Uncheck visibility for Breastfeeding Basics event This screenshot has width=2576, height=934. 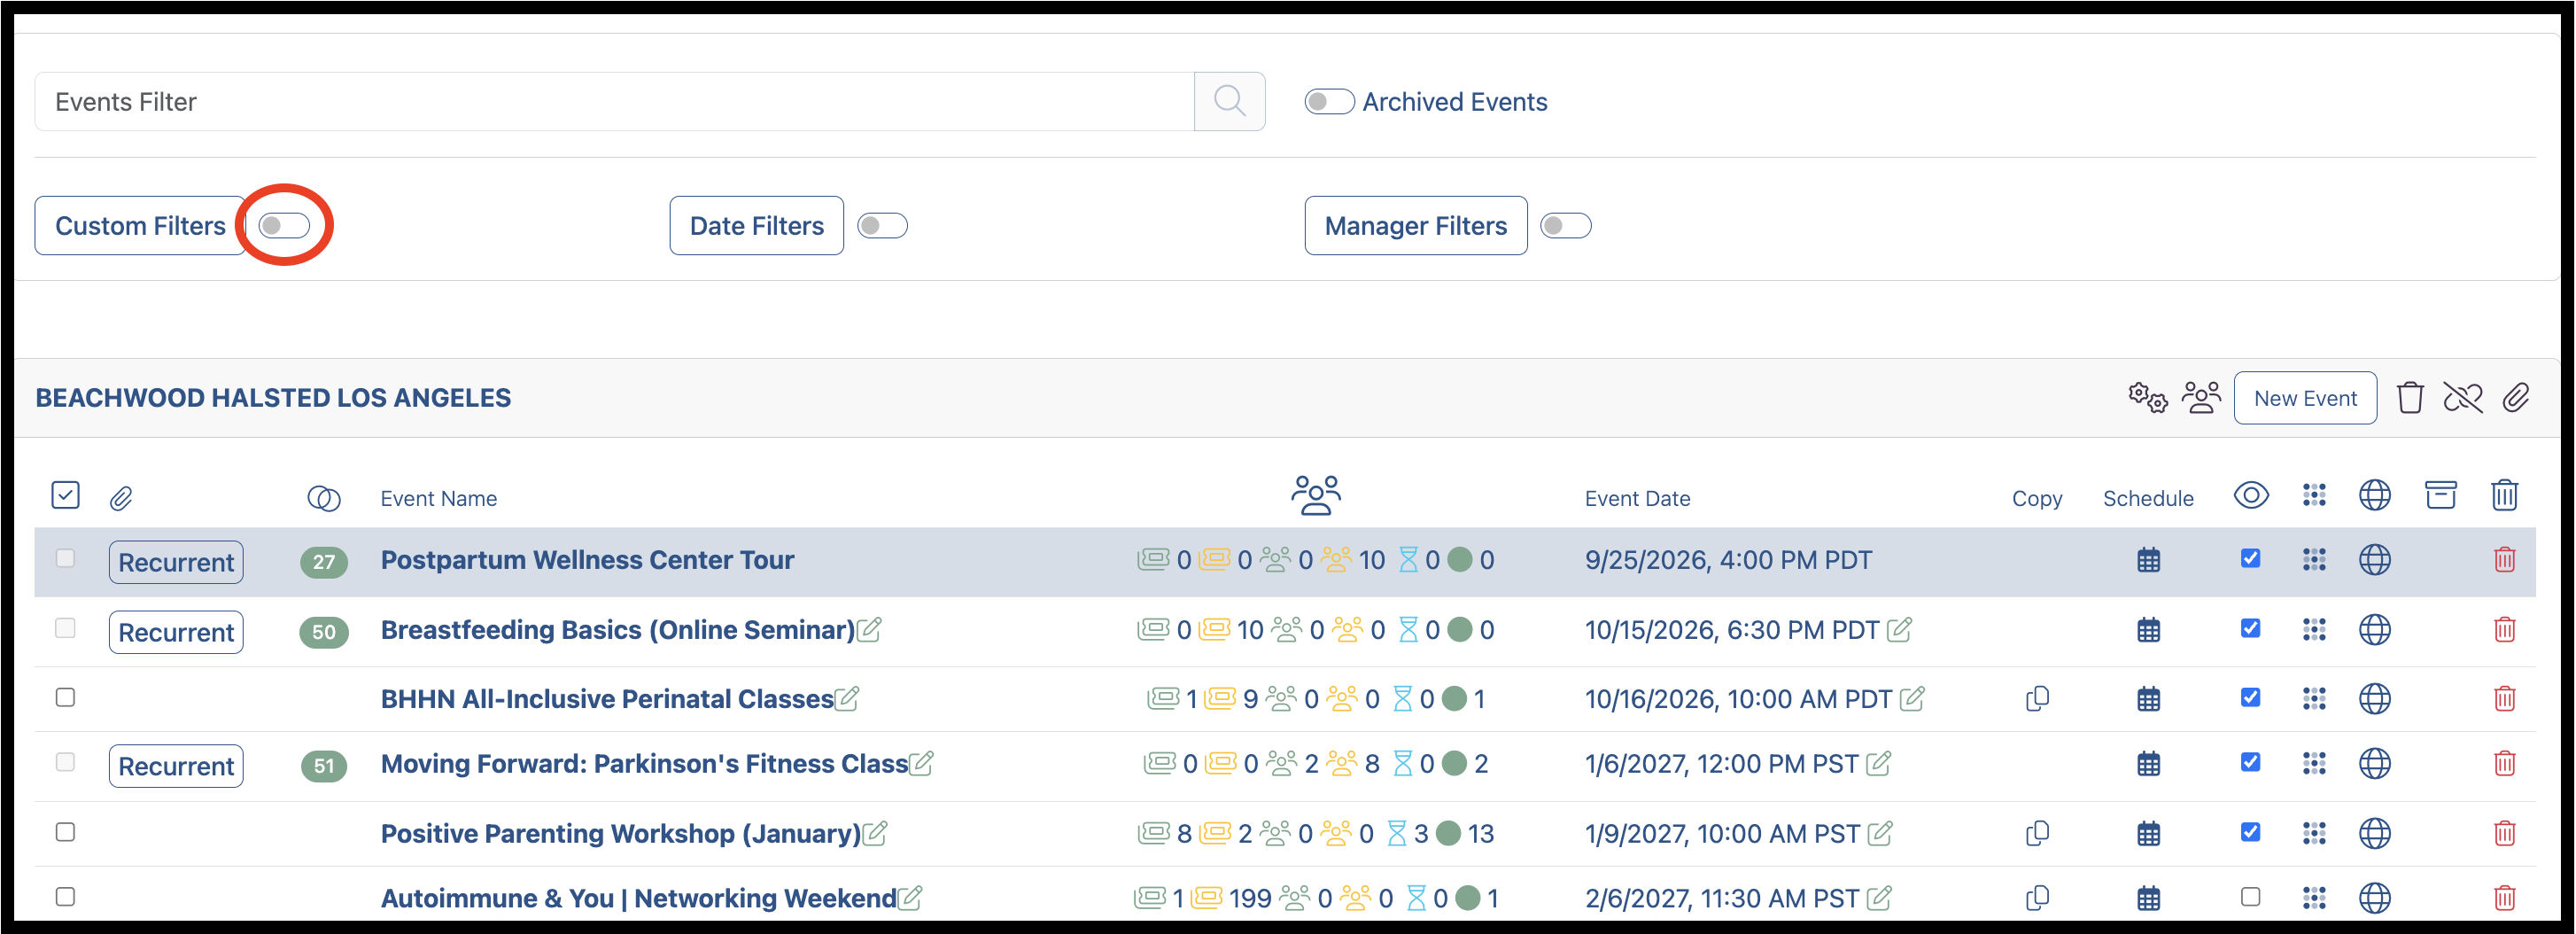tap(2250, 628)
